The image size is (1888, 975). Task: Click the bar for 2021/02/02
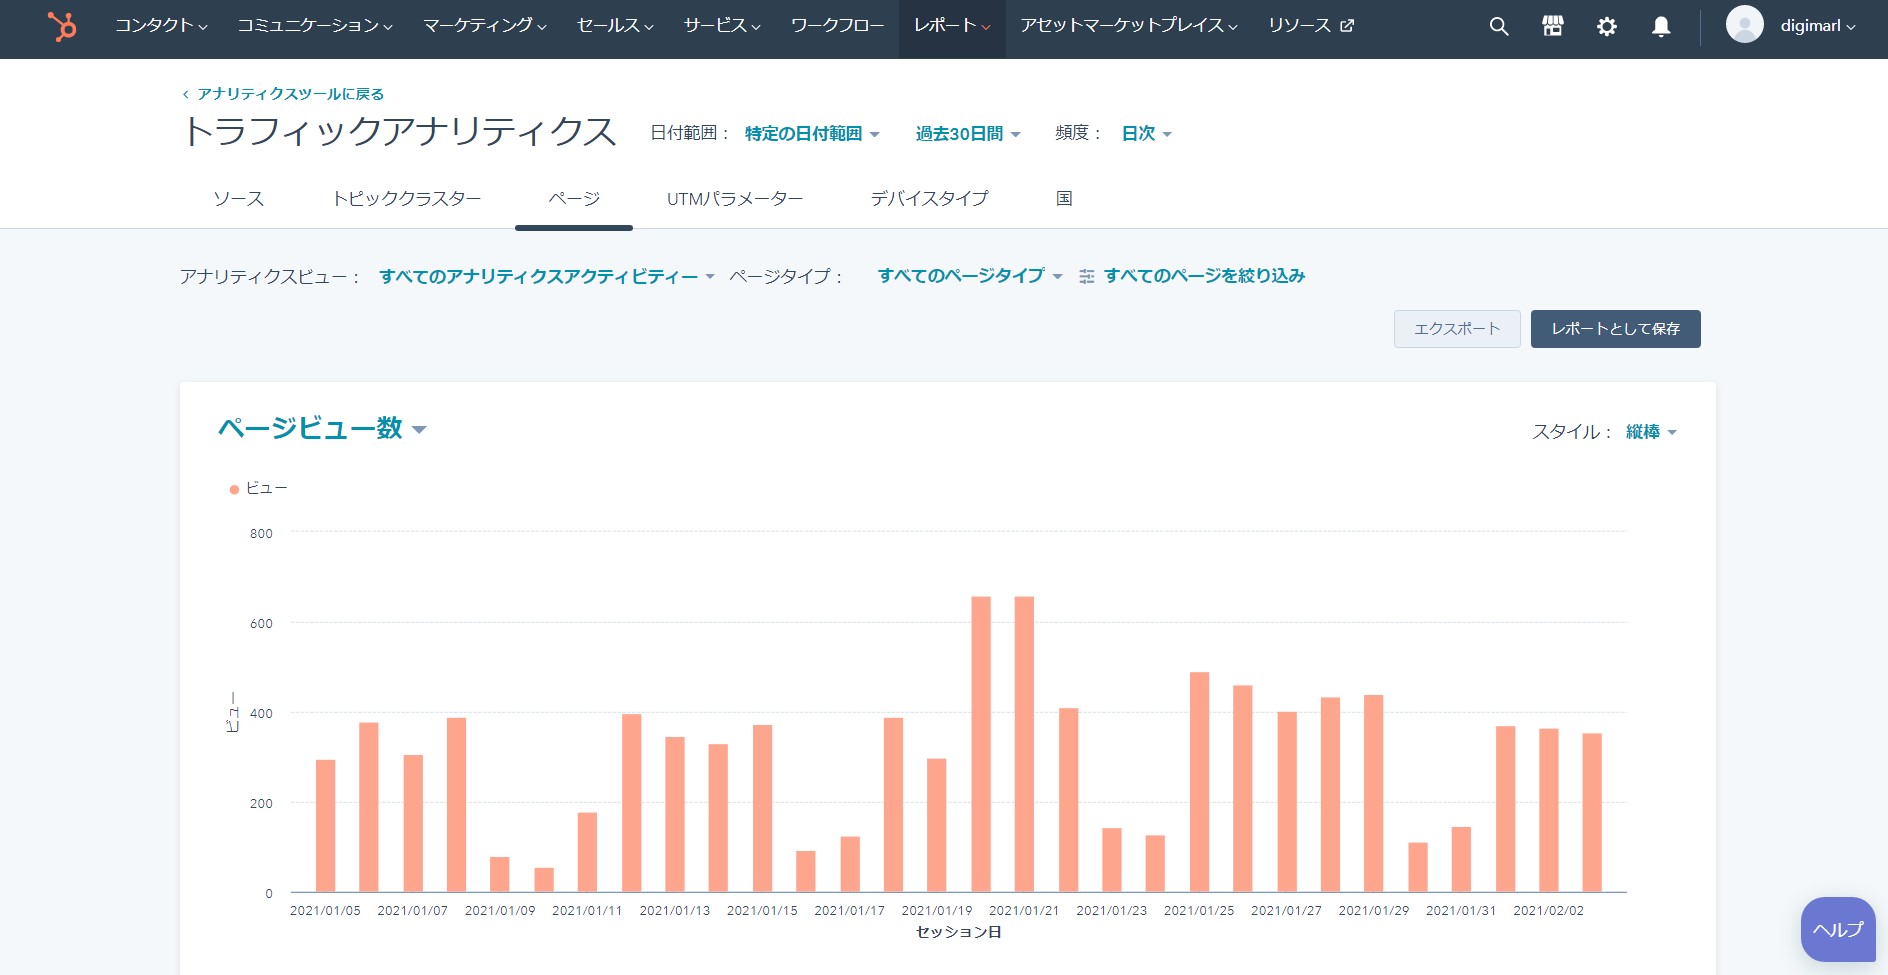[1548, 810]
